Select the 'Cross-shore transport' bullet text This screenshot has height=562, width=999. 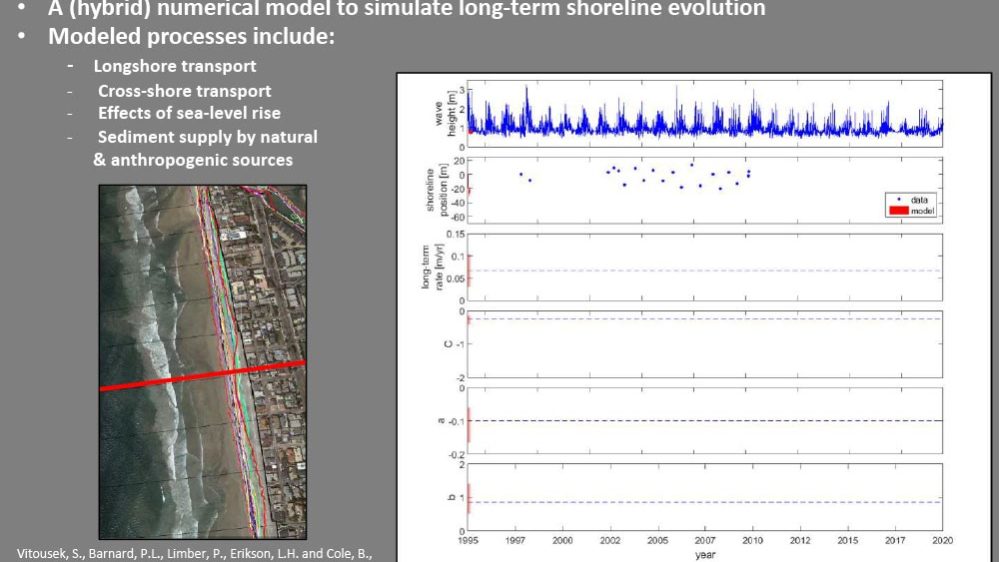pos(184,91)
